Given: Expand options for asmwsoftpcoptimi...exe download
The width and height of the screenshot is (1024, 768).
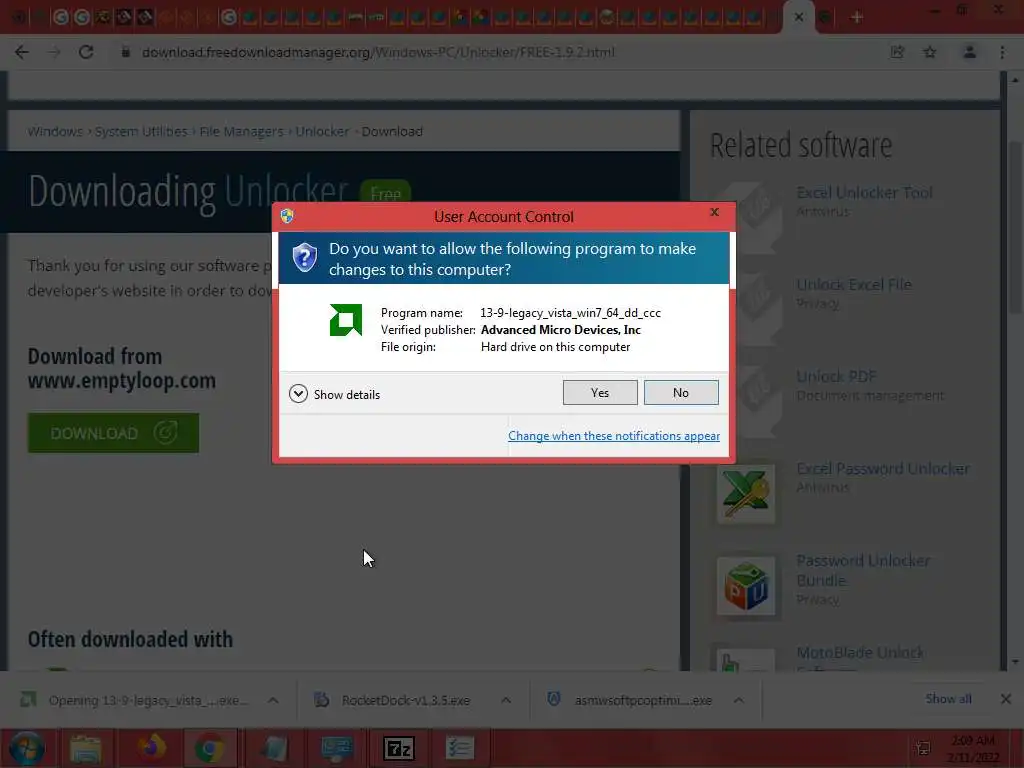Looking at the screenshot, I should pos(739,700).
